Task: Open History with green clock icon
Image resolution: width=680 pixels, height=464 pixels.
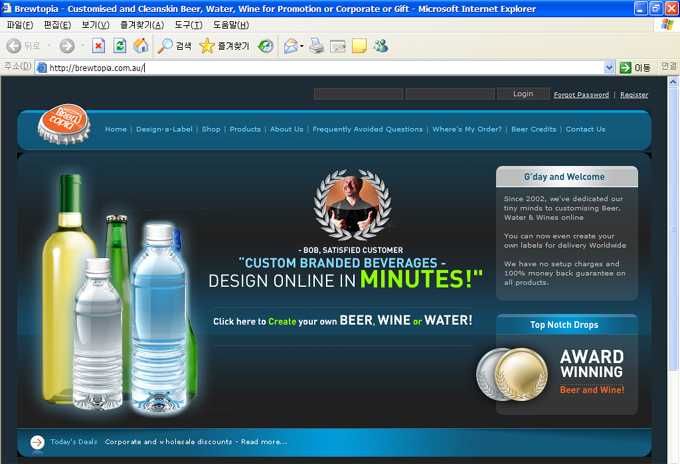Action: 265,46
